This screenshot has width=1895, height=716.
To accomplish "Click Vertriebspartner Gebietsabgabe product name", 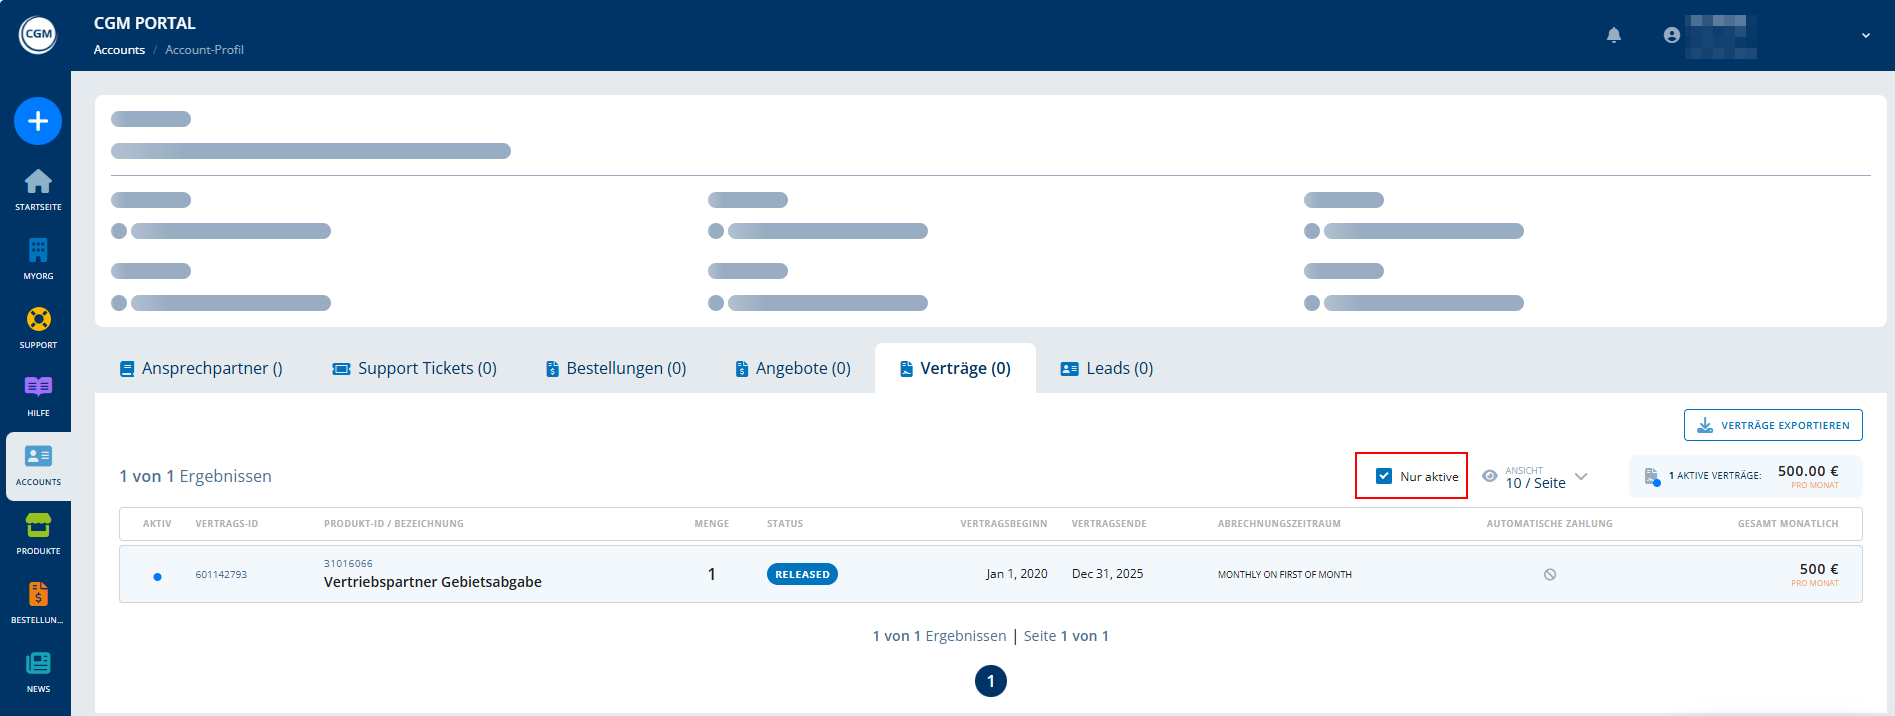I will (x=433, y=582).
